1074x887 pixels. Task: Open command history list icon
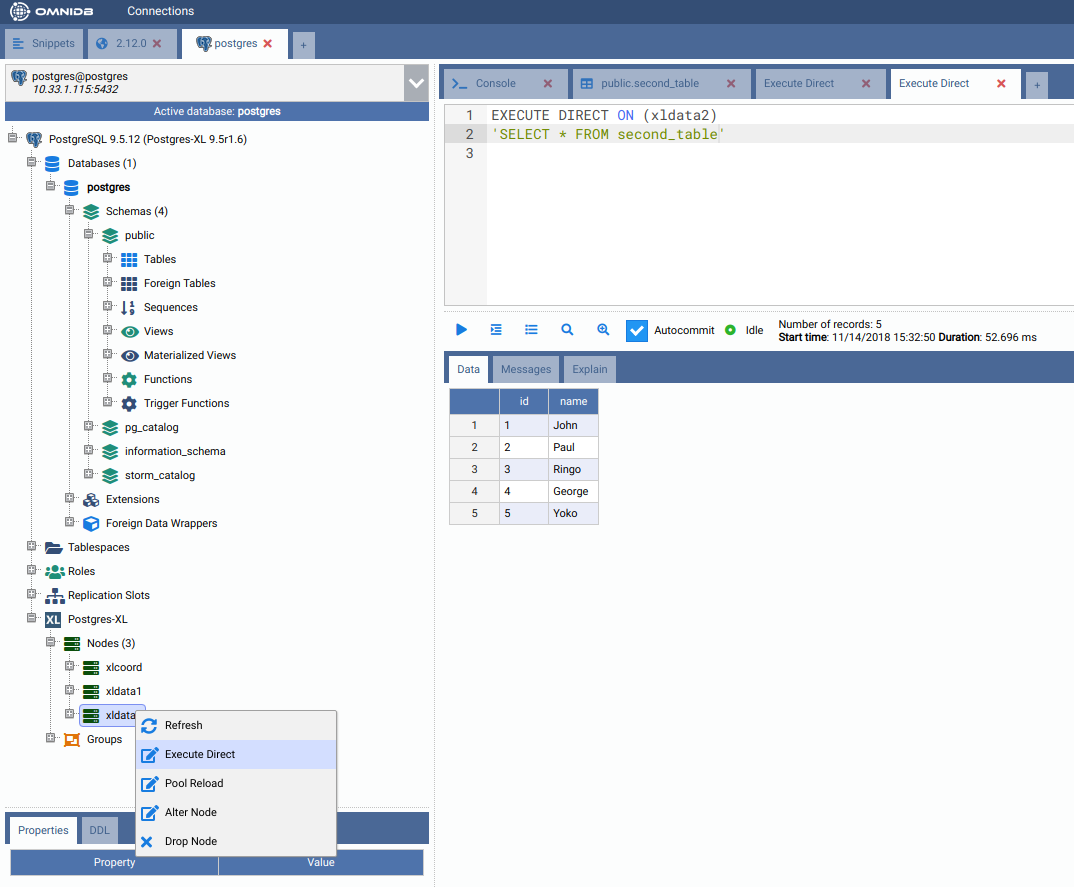click(x=531, y=330)
